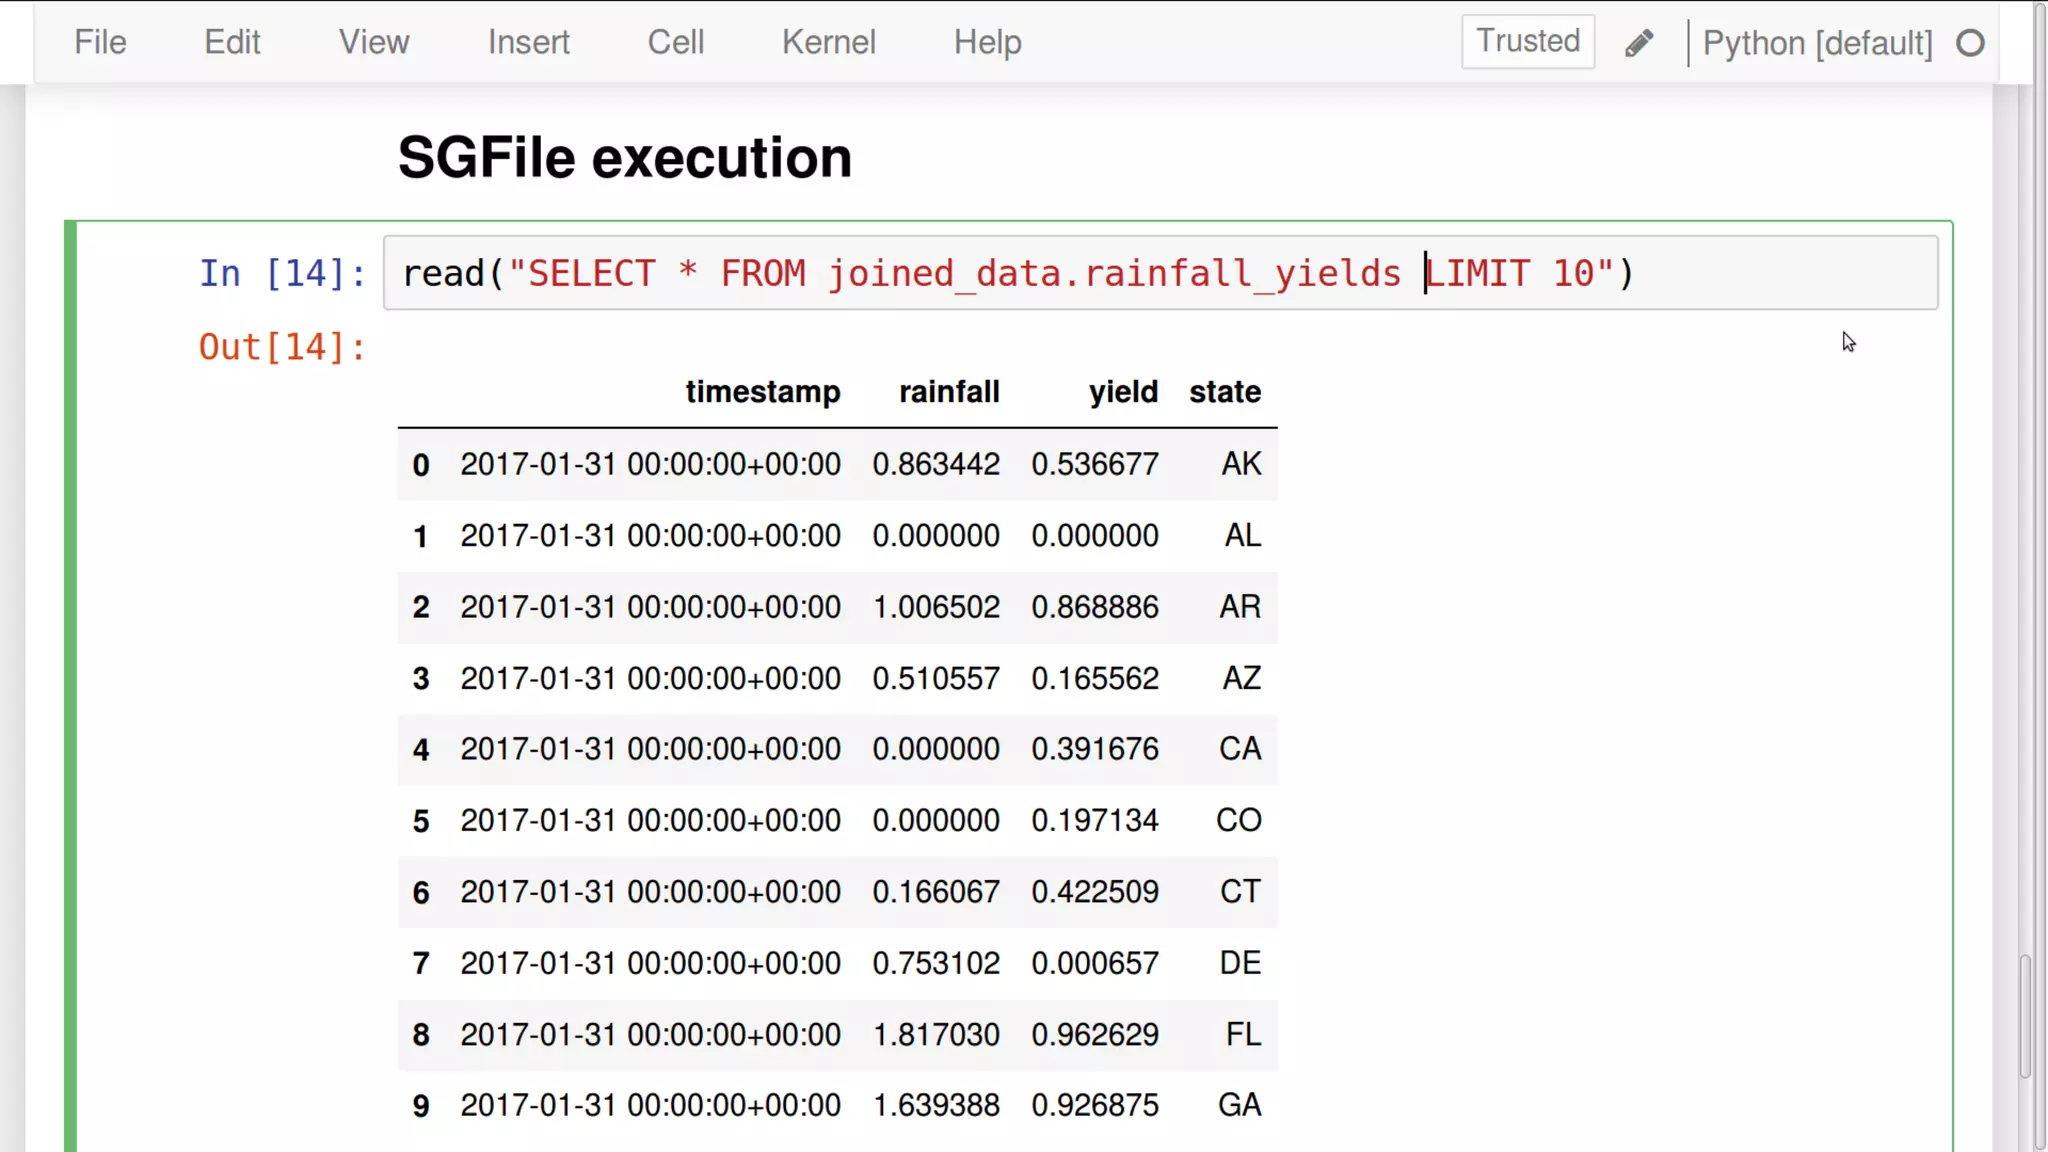Viewport: 2048px width, 1152px height.
Task: Click the Python [default] kernel name
Action: point(1817,43)
